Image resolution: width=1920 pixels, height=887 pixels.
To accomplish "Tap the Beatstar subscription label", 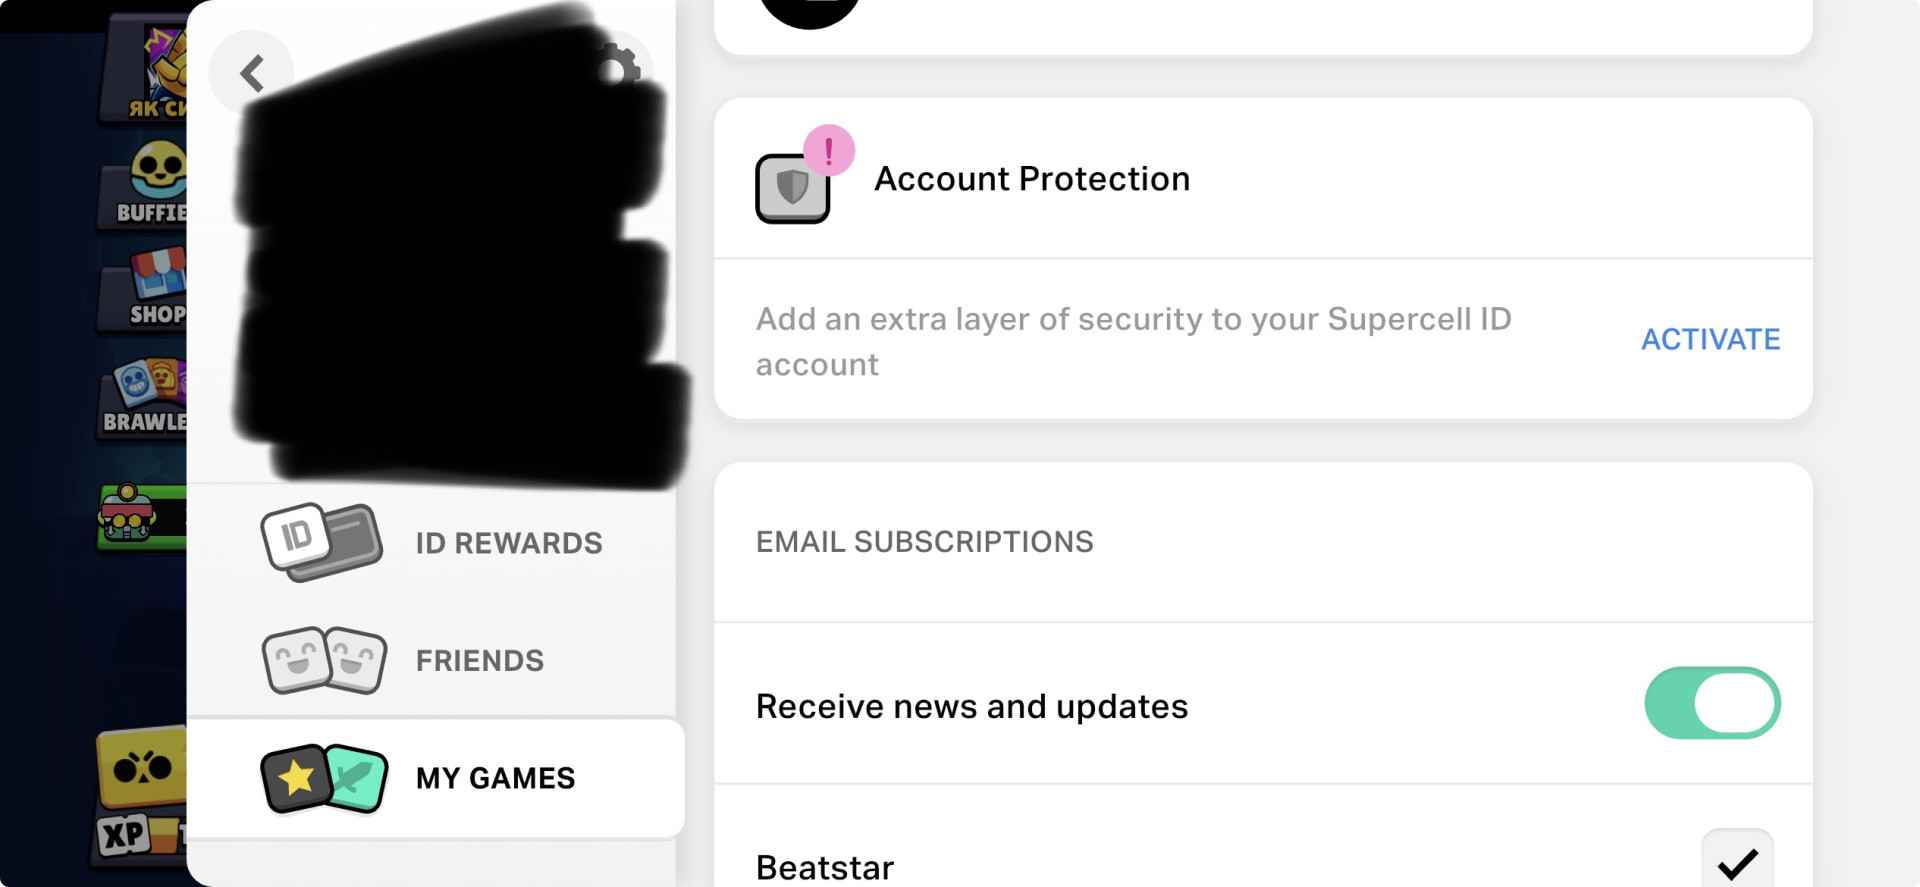I will click(825, 867).
